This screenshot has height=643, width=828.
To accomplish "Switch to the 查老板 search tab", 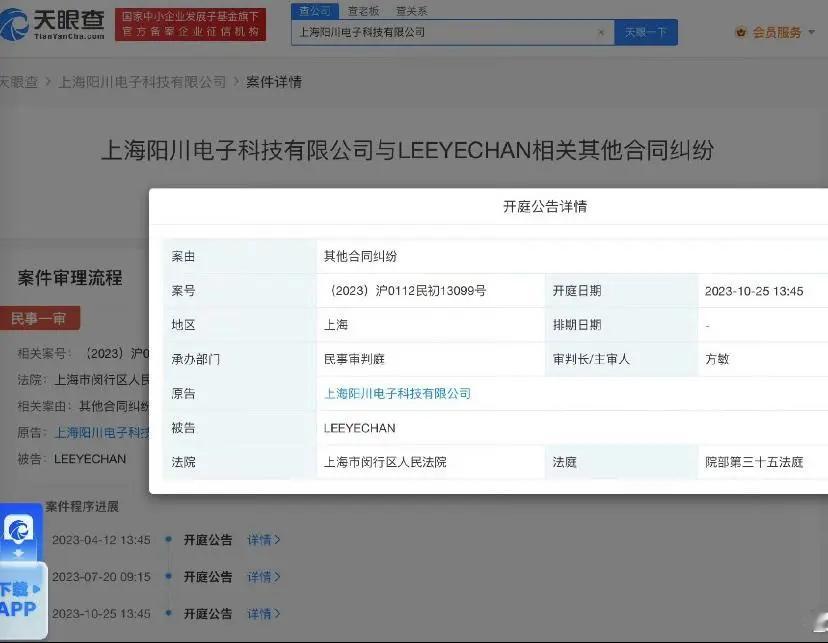I will (x=363, y=11).
